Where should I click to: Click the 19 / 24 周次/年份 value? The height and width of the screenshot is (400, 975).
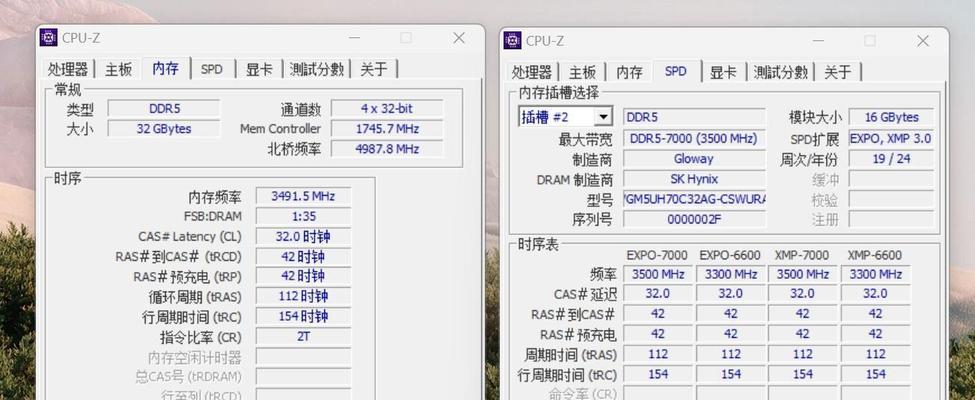pyautogui.click(x=891, y=159)
